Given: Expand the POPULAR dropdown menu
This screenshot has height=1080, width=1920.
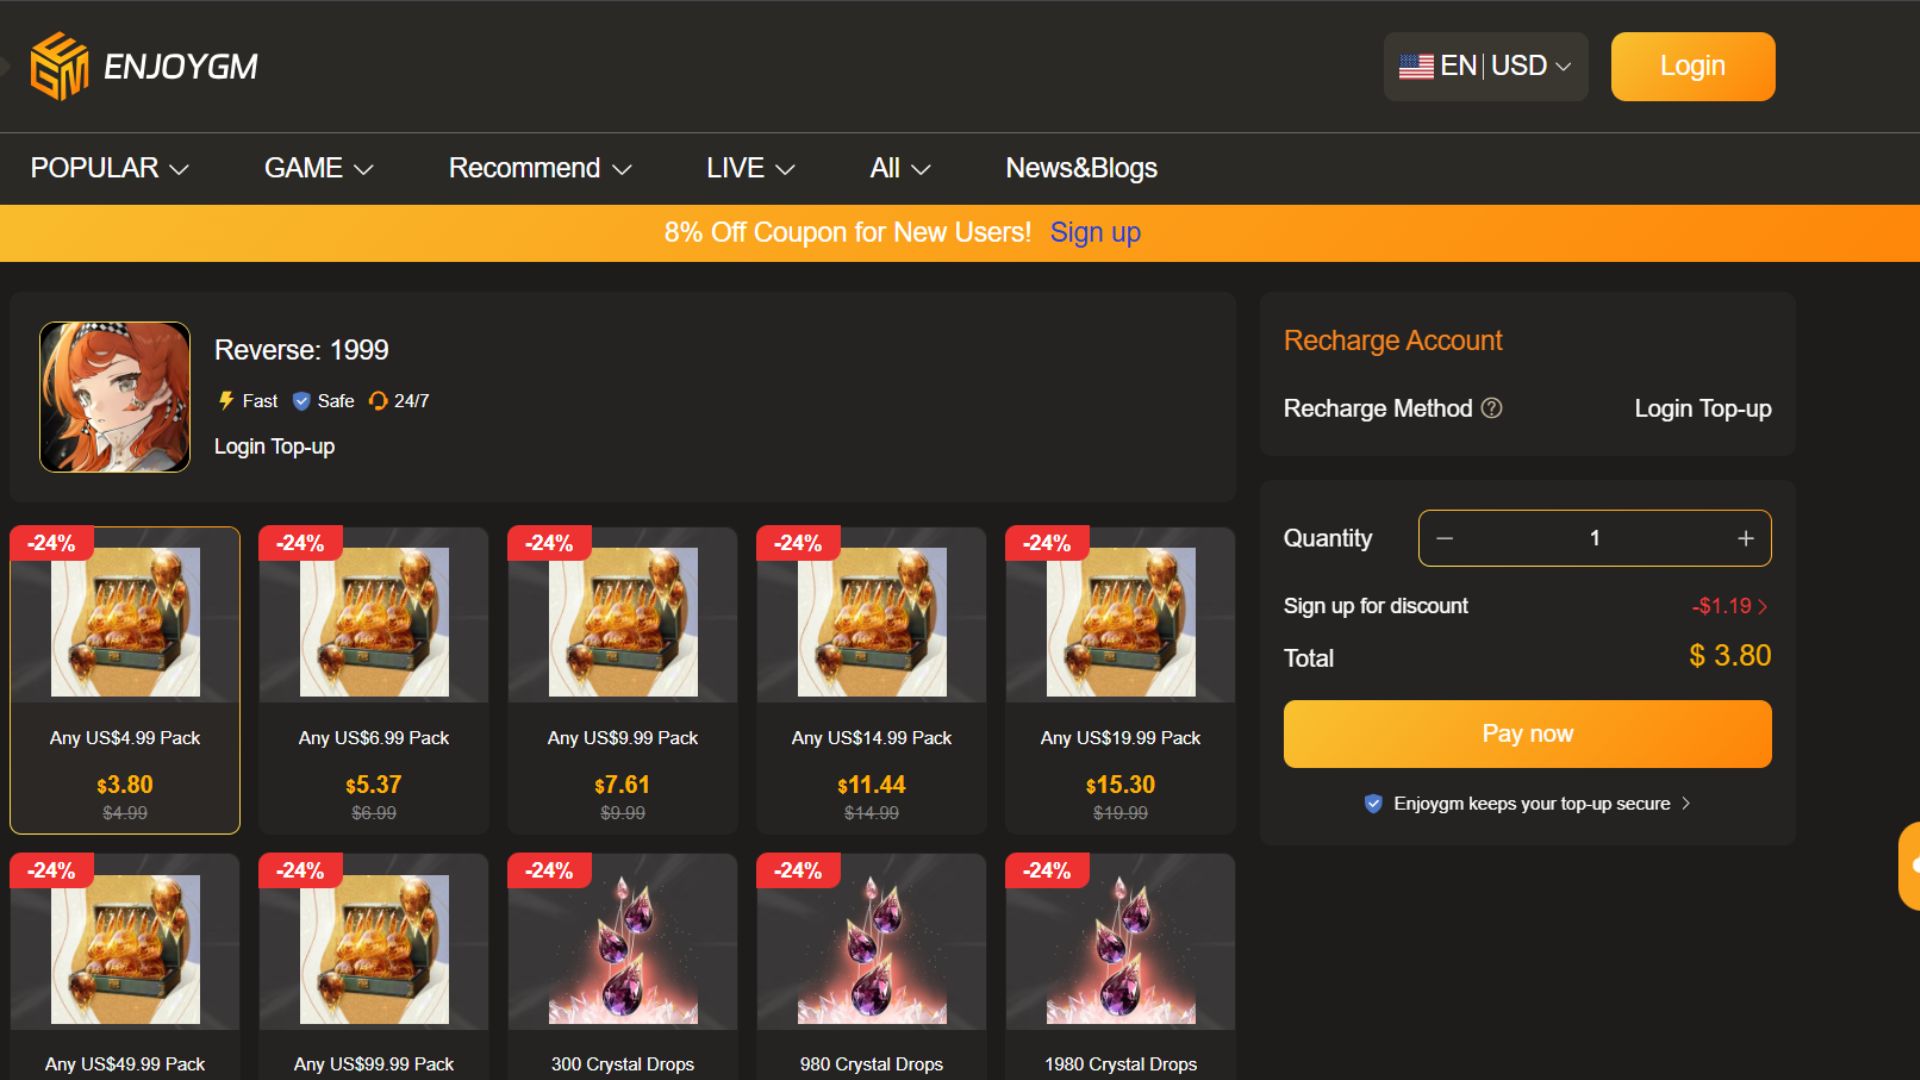Looking at the screenshot, I should click(109, 168).
